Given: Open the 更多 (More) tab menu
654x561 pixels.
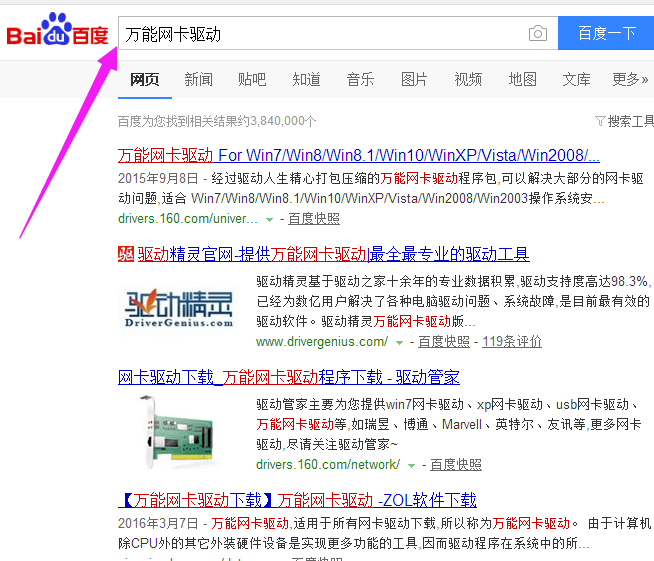Looking at the screenshot, I should click(x=630, y=79).
